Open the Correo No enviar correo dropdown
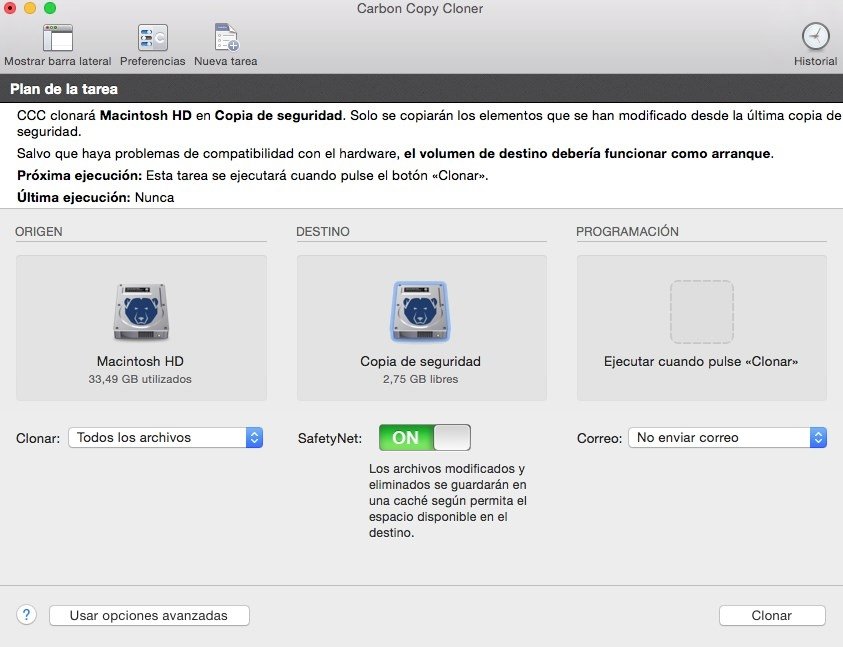Image resolution: width=843 pixels, height=647 pixels. [x=727, y=437]
